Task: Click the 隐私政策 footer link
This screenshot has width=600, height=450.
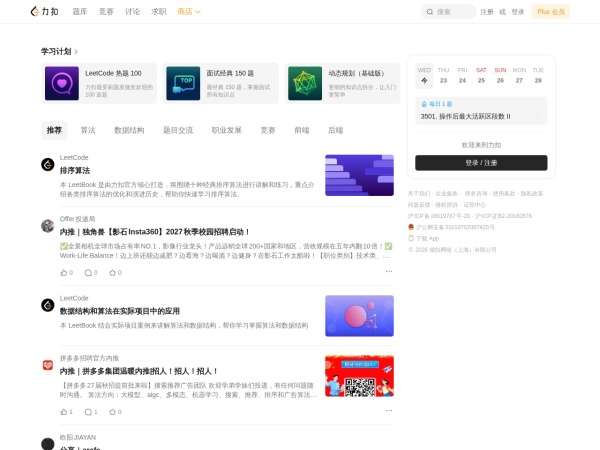Action: tap(532, 194)
